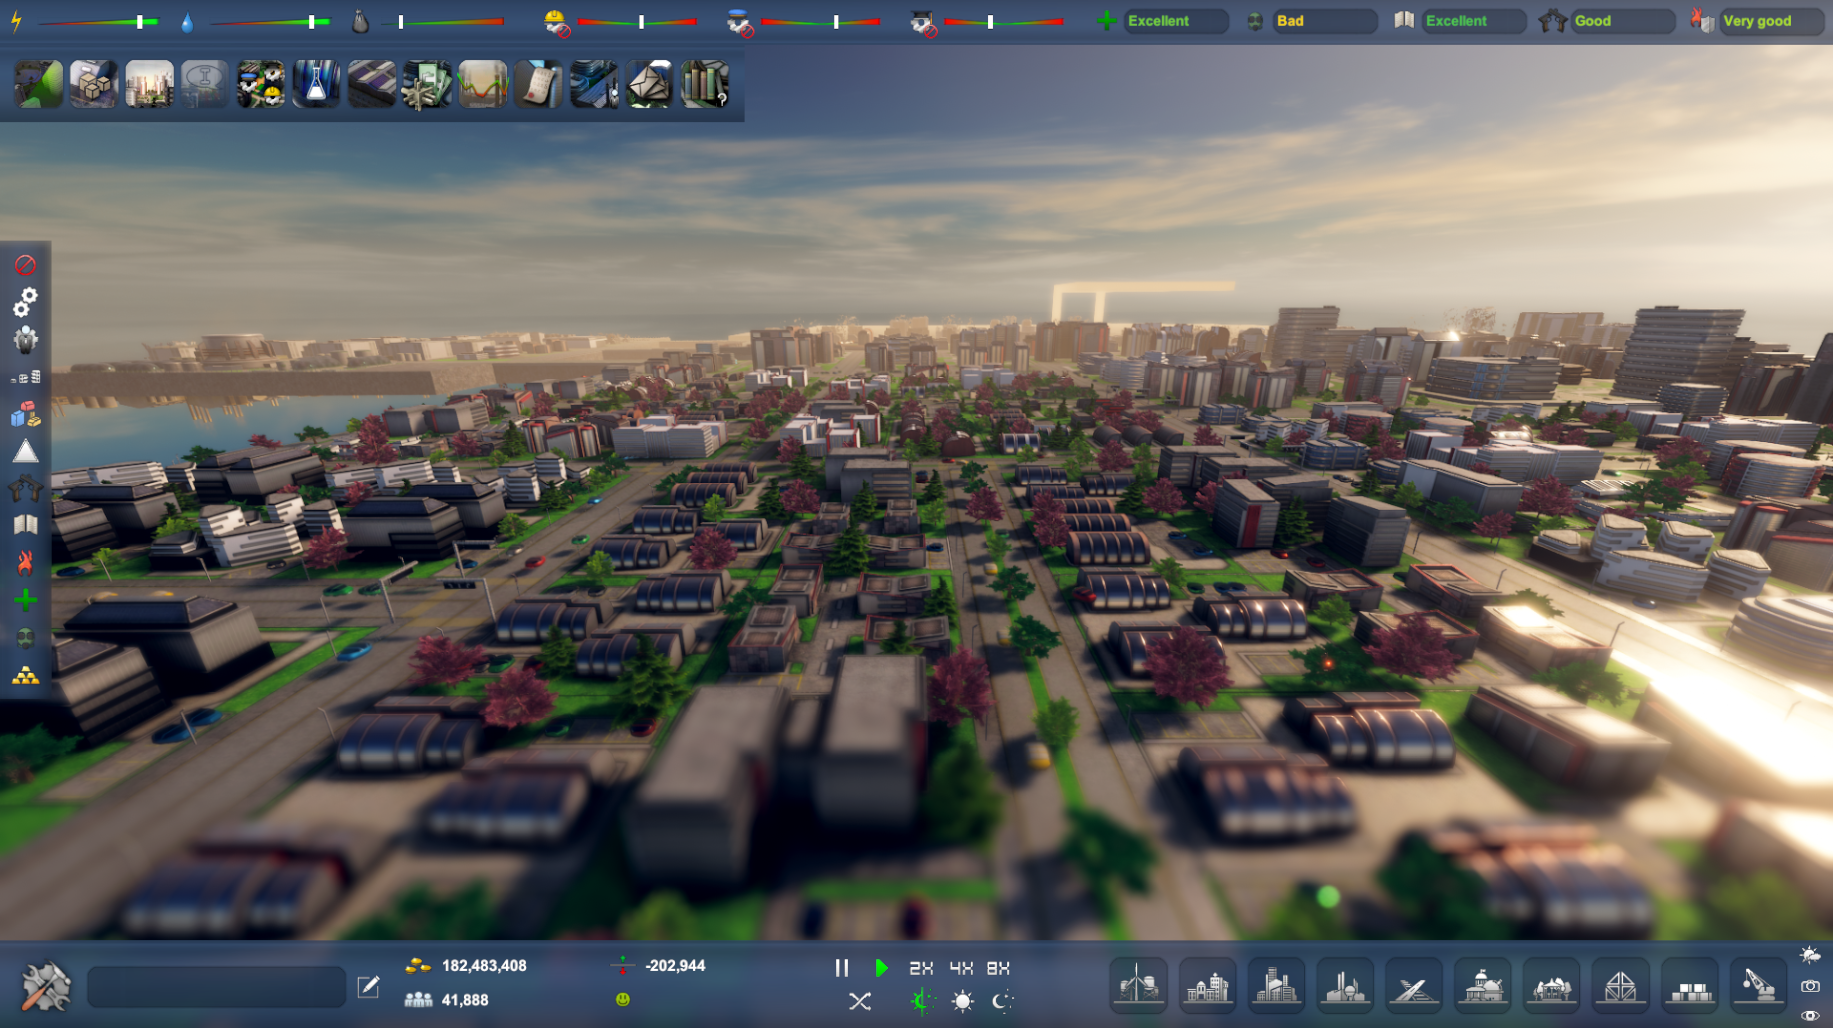Pause the simulation

coord(842,967)
